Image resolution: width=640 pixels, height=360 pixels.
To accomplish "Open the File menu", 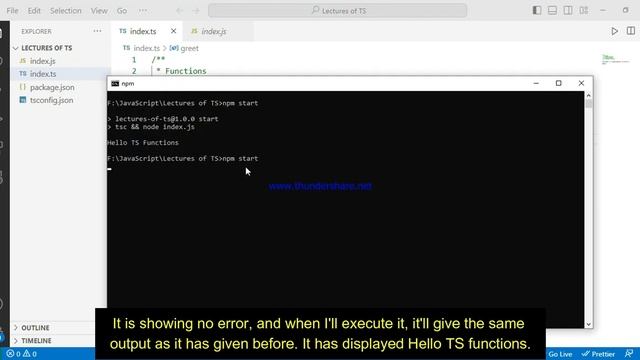I will [12, 11].
